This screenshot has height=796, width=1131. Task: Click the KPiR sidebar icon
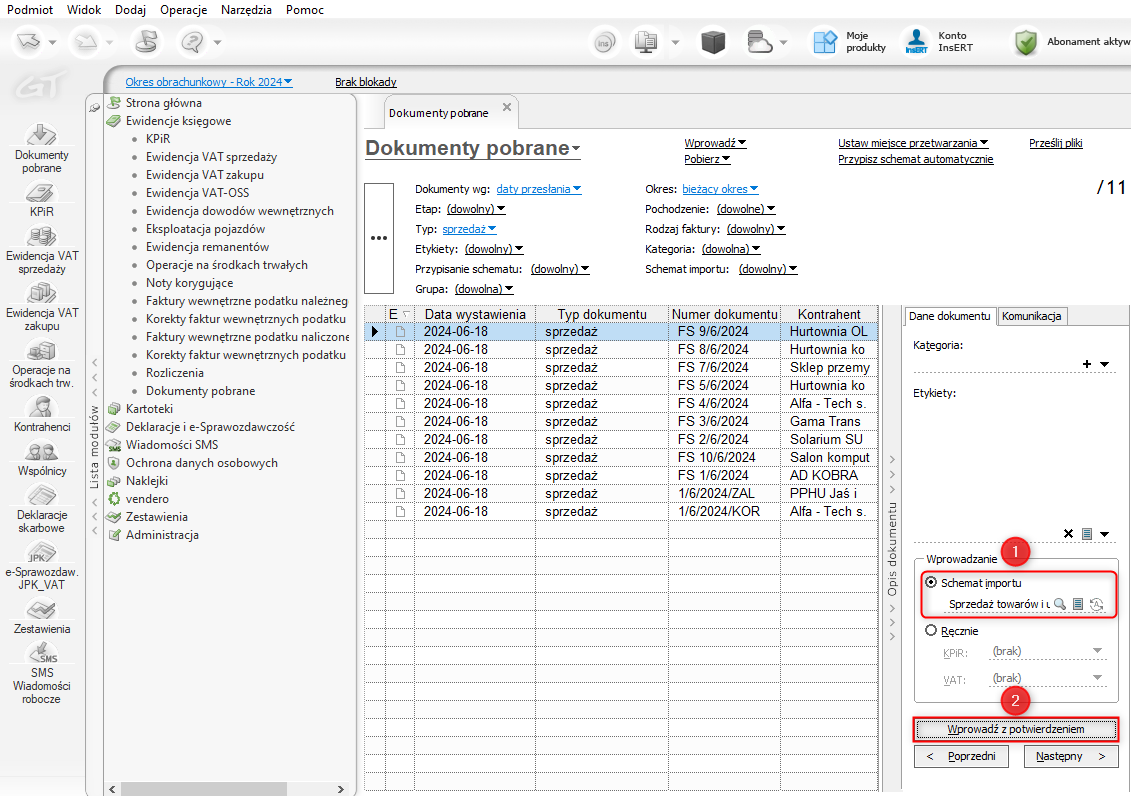pyautogui.click(x=42, y=193)
